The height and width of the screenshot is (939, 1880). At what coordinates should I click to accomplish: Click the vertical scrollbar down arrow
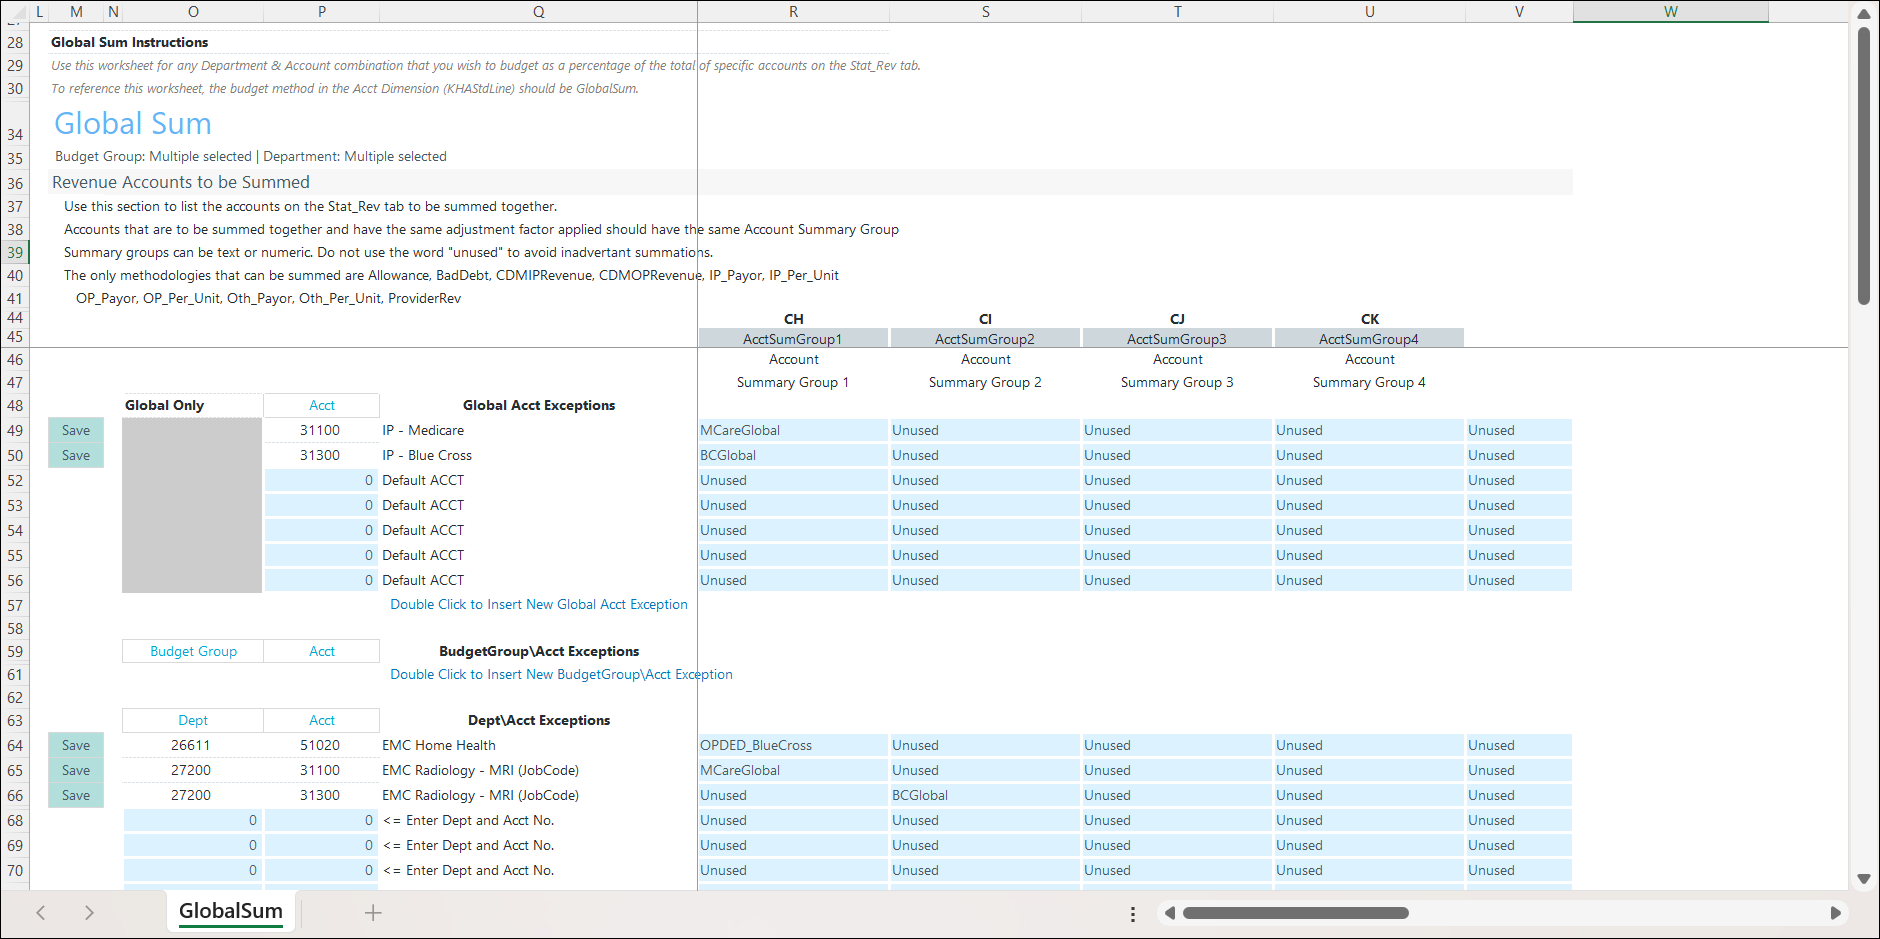1864,879
